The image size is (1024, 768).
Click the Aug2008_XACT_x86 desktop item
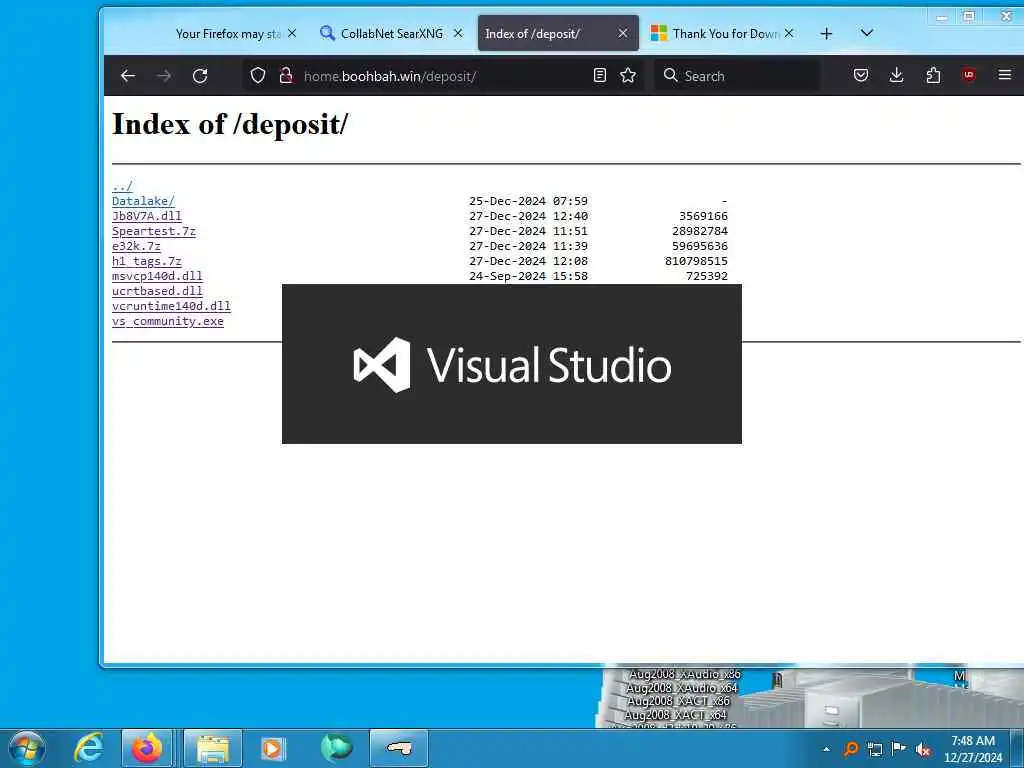point(677,701)
